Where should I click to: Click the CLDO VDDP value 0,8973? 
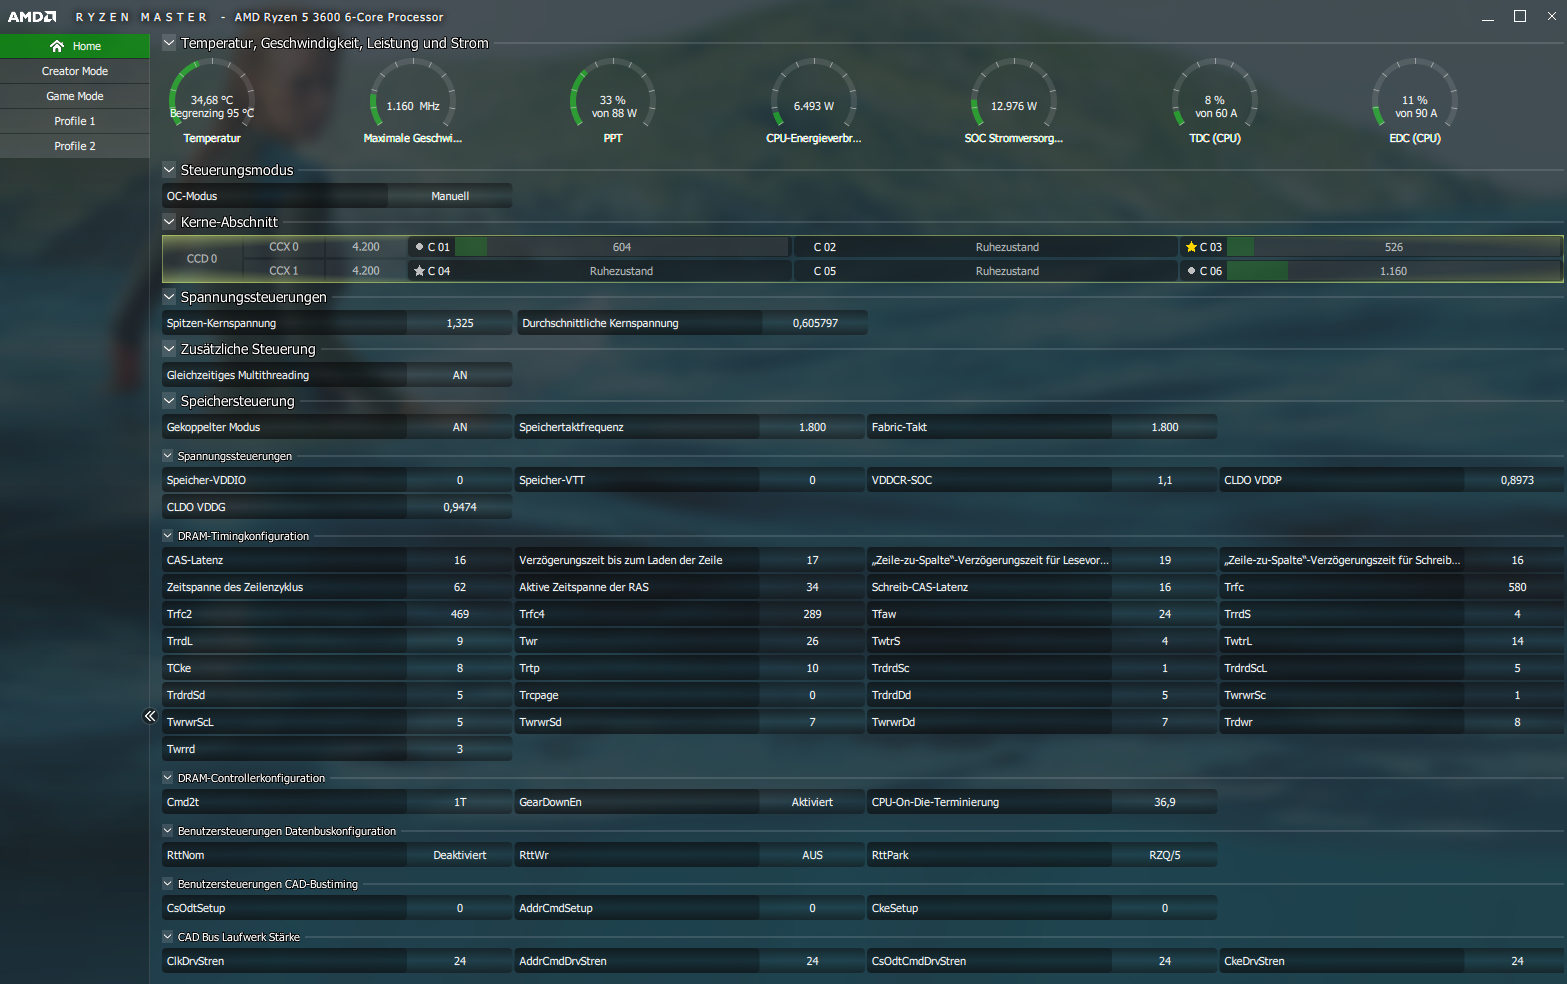[1517, 480]
